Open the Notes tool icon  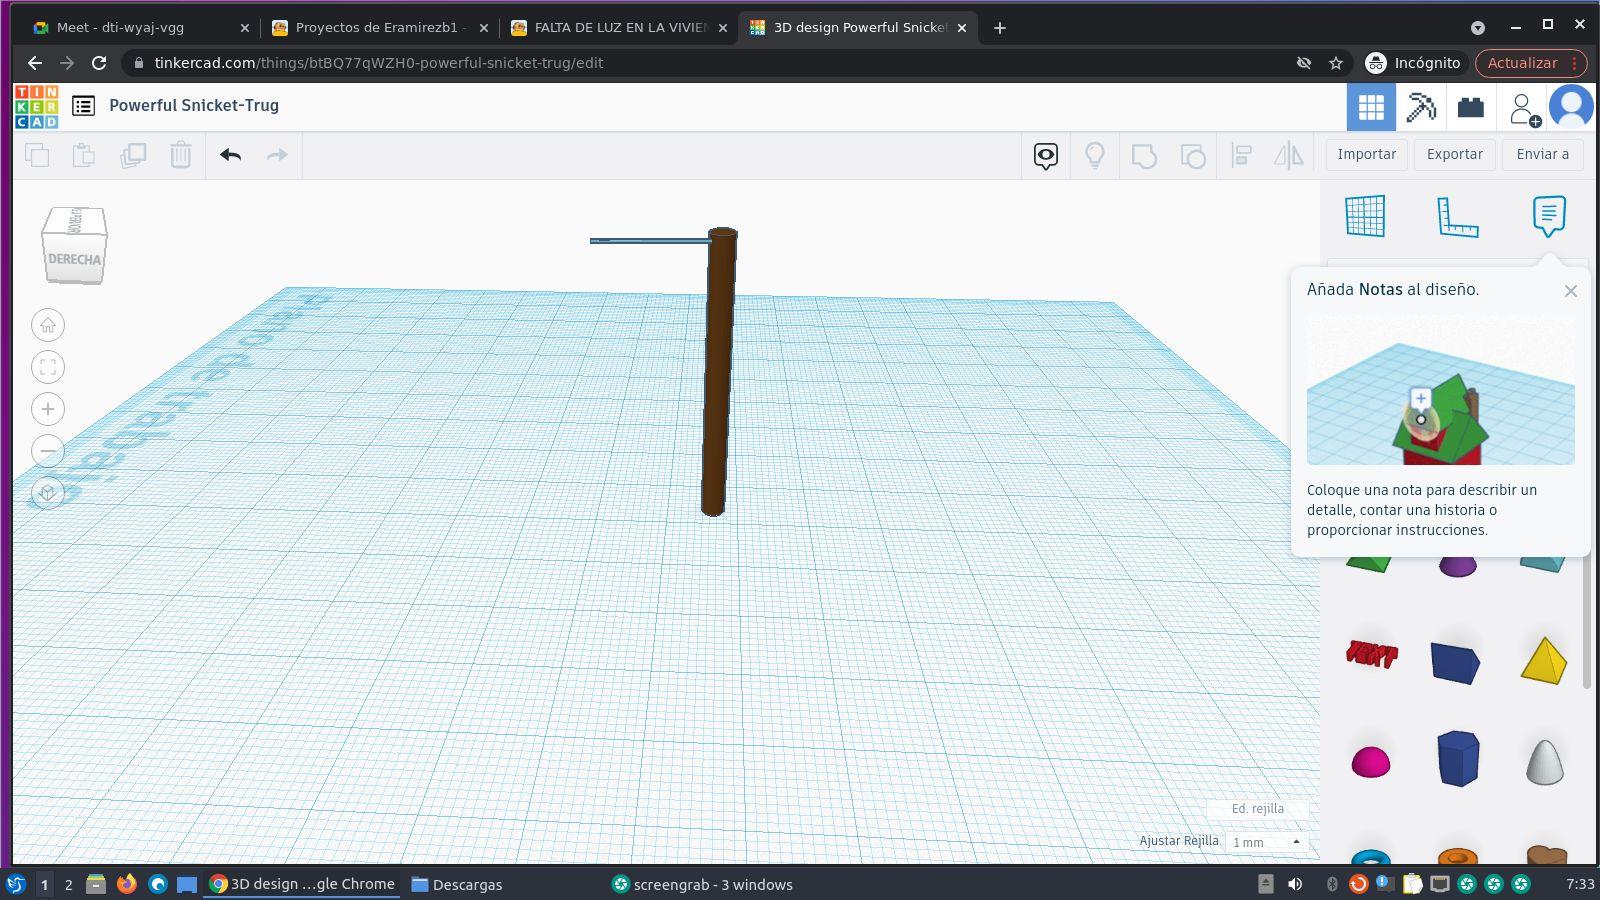(x=1548, y=215)
